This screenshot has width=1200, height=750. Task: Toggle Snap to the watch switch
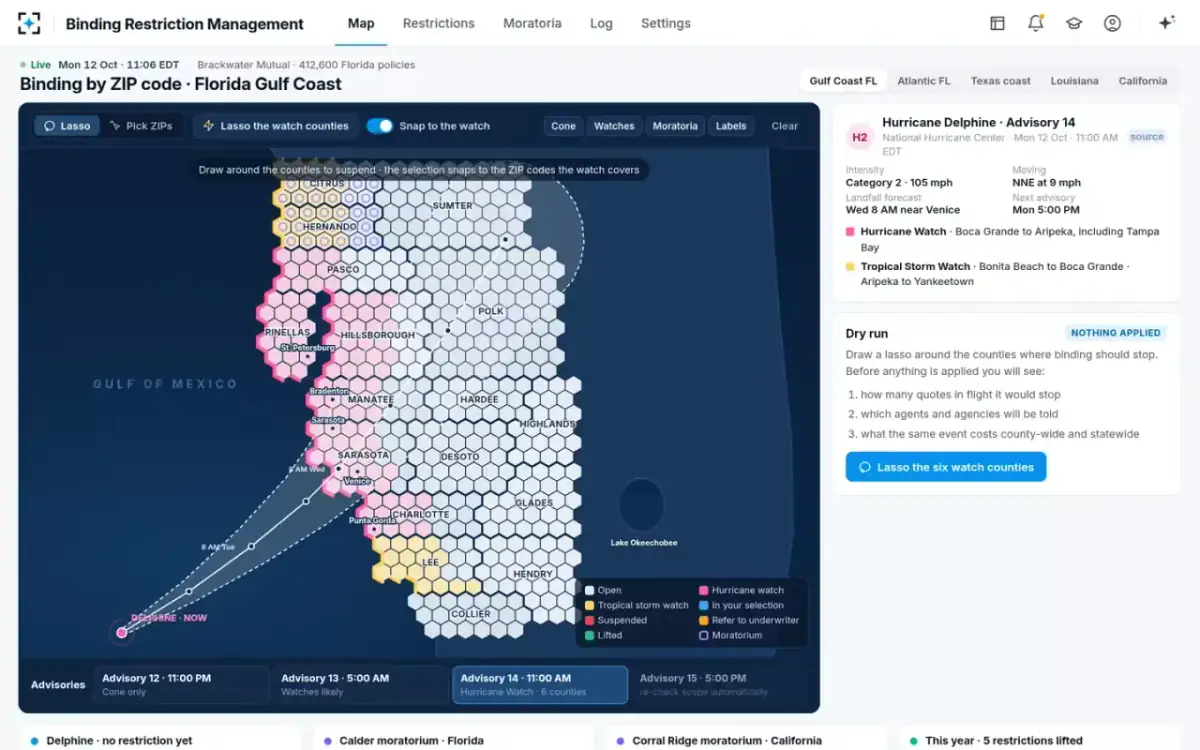[x=380, y=126]
